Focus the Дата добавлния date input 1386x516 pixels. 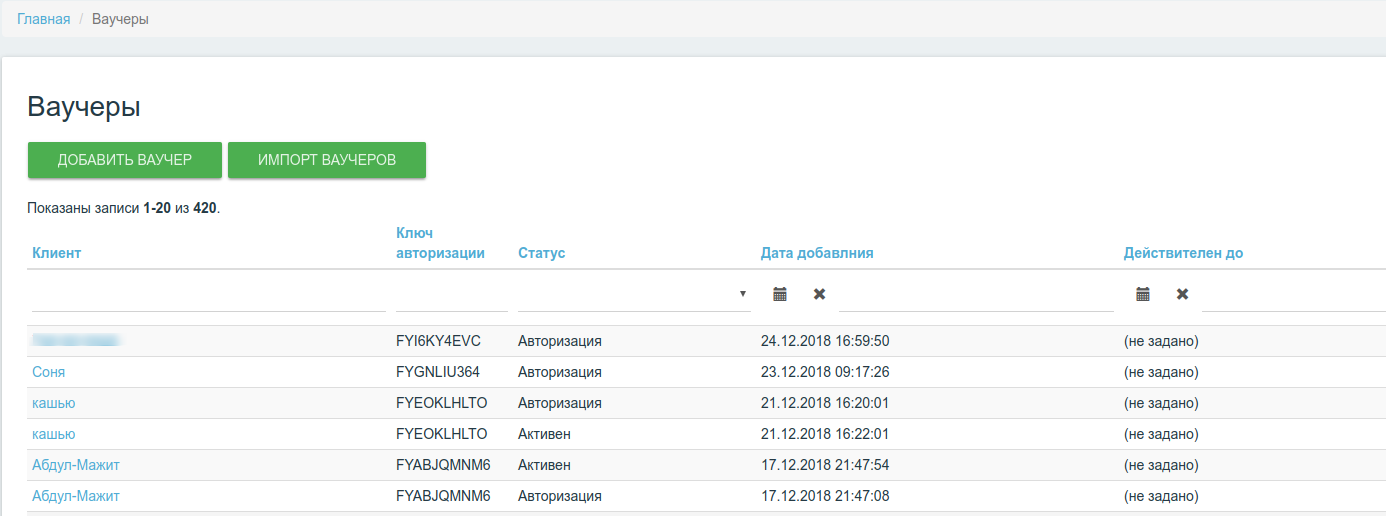pos(976,294)
